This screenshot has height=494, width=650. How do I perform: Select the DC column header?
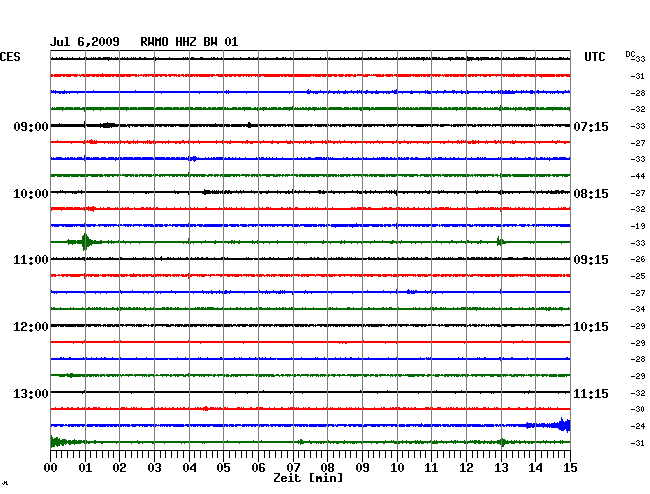coord(630,54)
